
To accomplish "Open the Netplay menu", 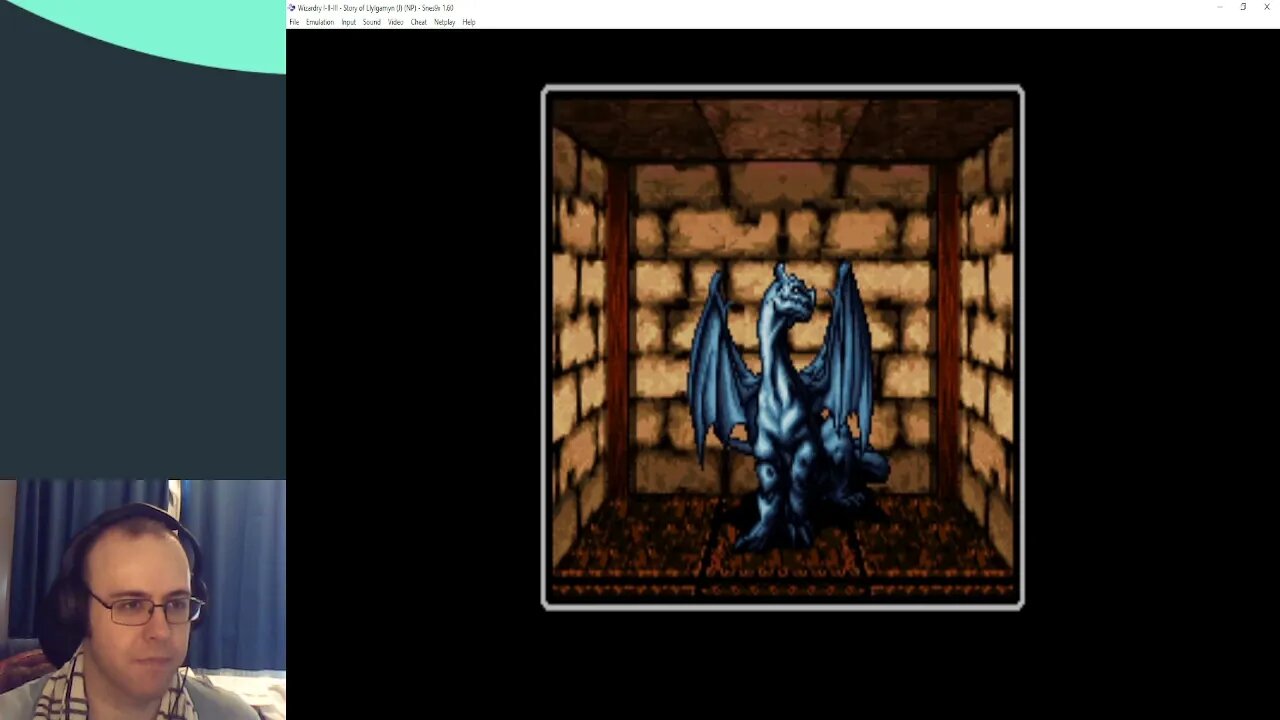I will point(445,22).
